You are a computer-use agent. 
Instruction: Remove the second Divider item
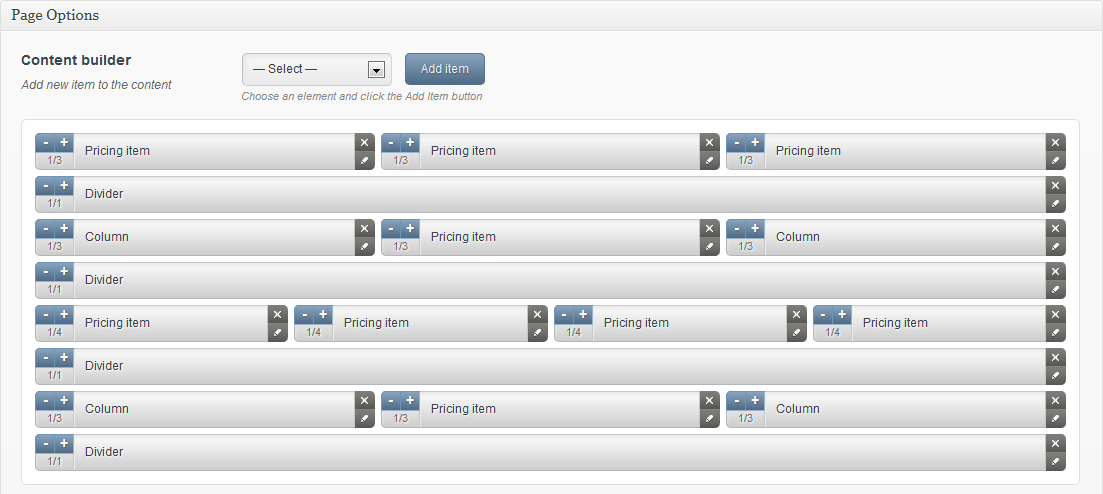1055,271
